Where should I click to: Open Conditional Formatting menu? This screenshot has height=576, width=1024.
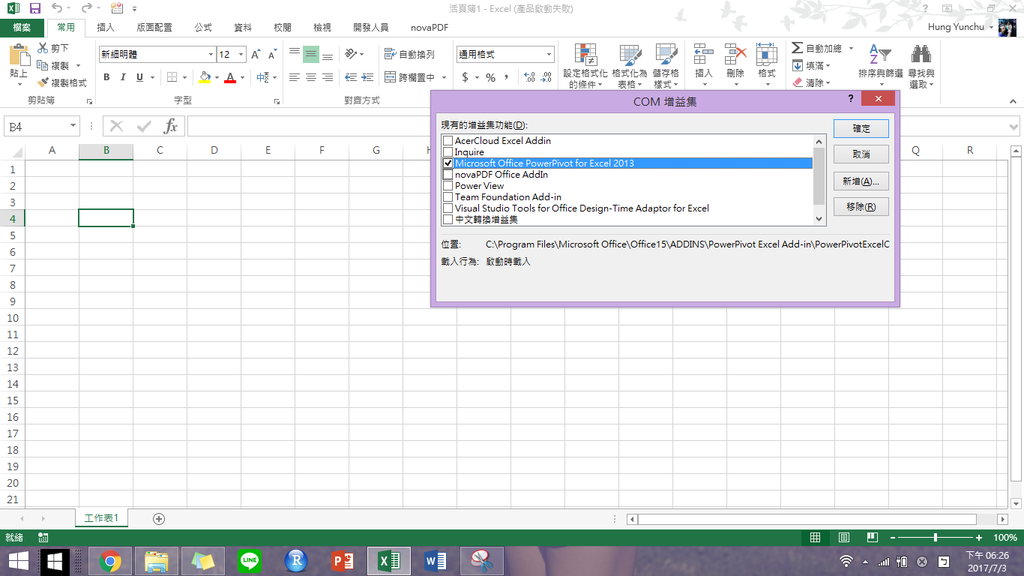coord(585,66)
